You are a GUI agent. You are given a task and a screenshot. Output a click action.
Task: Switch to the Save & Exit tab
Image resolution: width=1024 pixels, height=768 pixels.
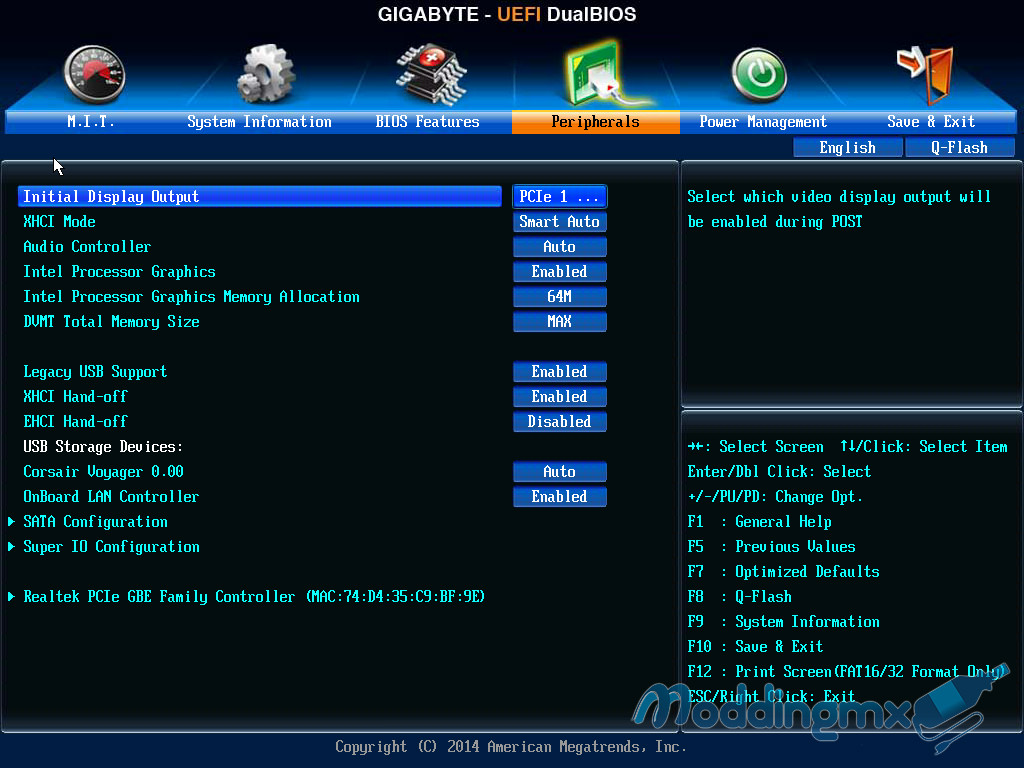(x=931, y=121)
